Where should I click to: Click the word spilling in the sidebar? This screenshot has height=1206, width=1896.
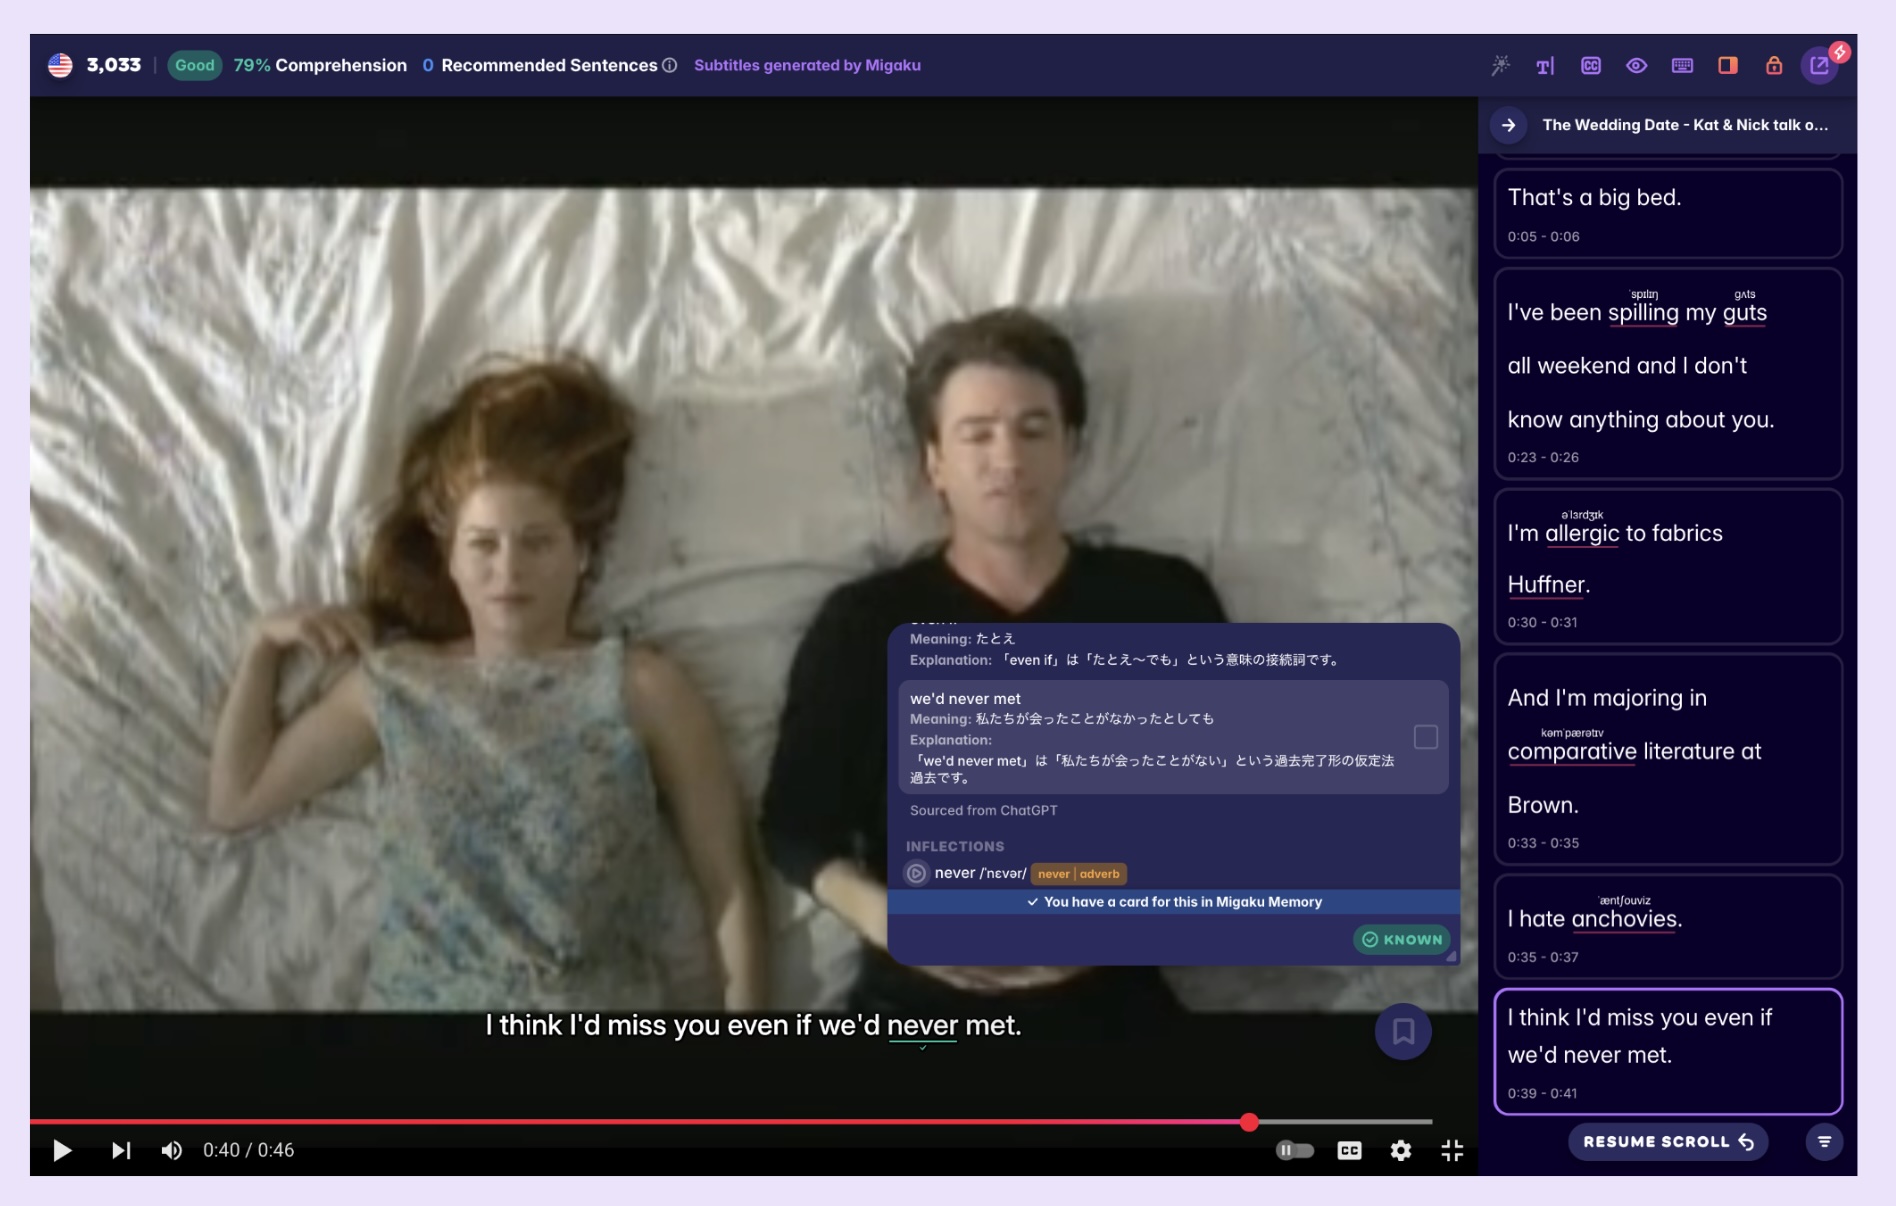1643,312
